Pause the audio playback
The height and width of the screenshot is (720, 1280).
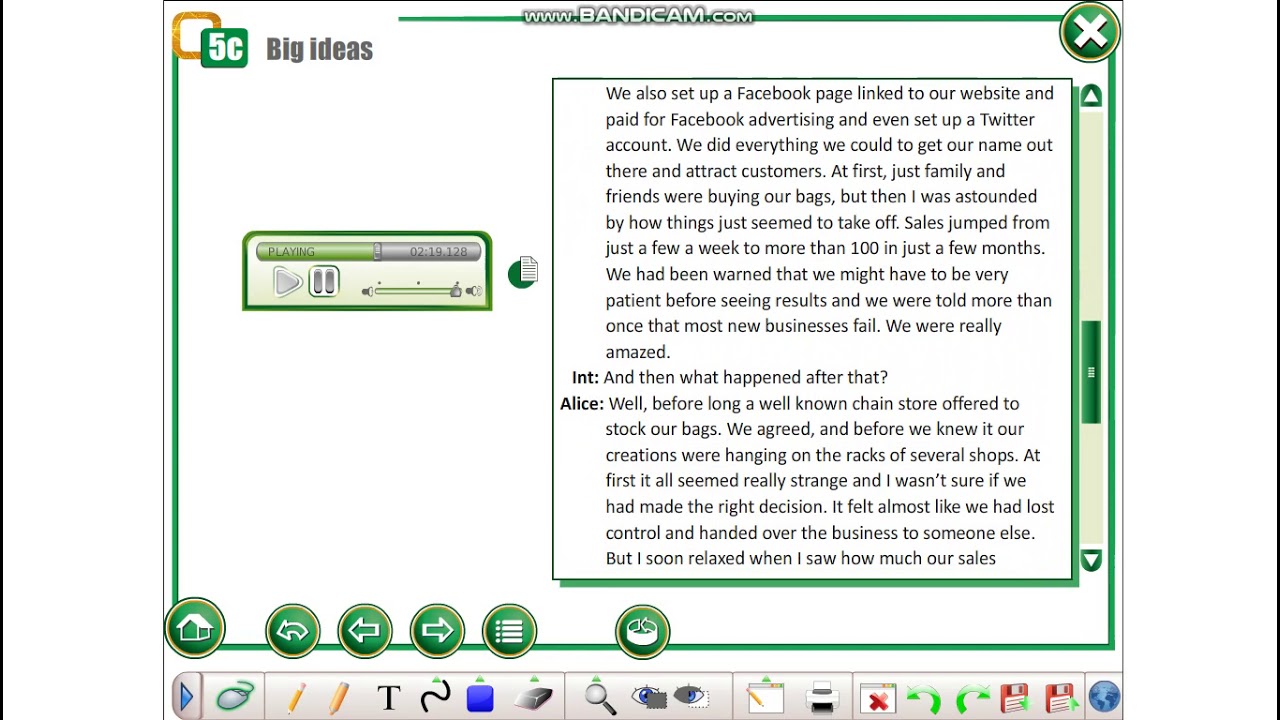[324, 282]
